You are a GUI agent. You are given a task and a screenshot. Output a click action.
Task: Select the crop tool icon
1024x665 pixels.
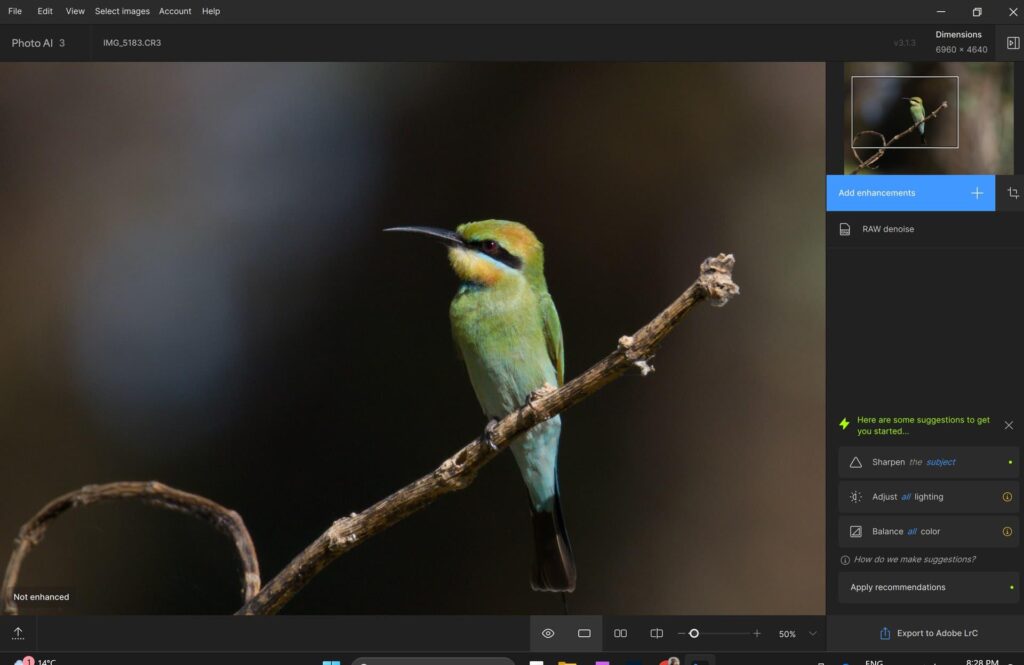click(1013, 193)
